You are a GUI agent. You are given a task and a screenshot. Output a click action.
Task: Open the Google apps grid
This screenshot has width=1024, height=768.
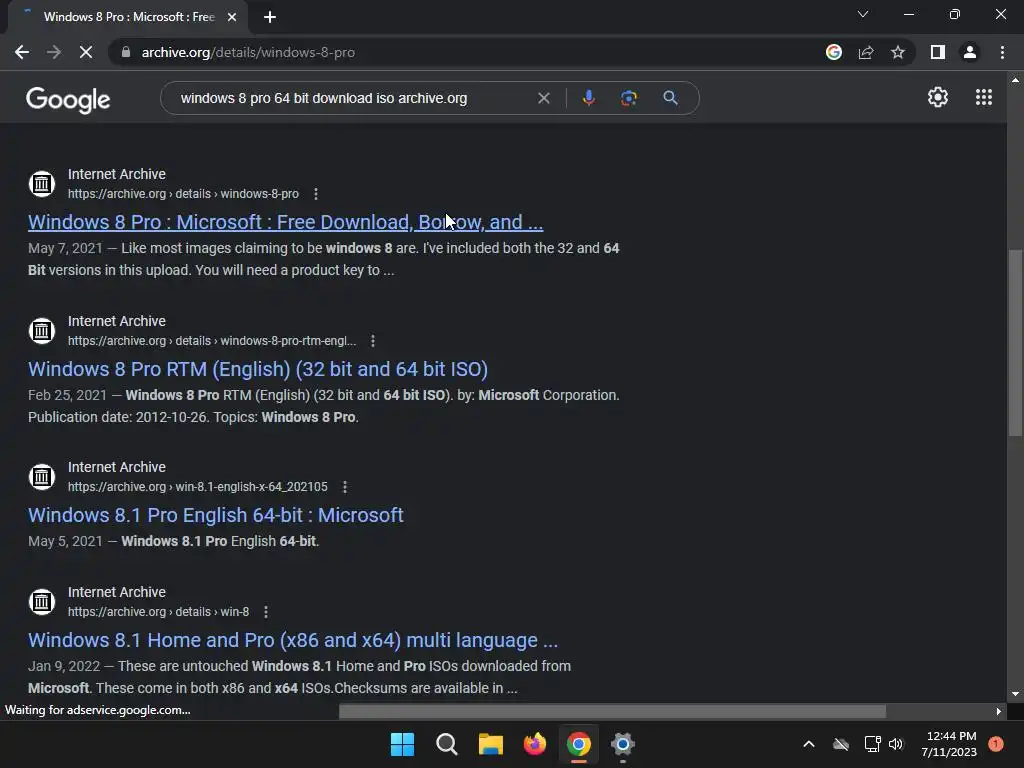[x=984, y=97]
